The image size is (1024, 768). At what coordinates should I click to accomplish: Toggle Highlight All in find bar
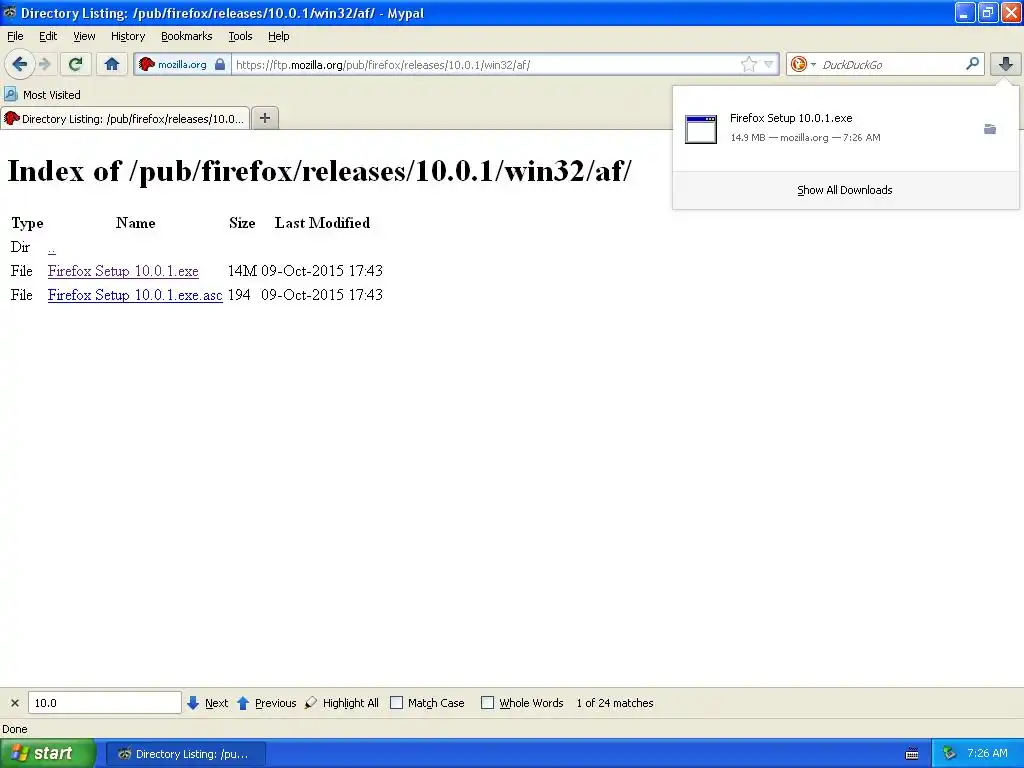click(342, 703)
